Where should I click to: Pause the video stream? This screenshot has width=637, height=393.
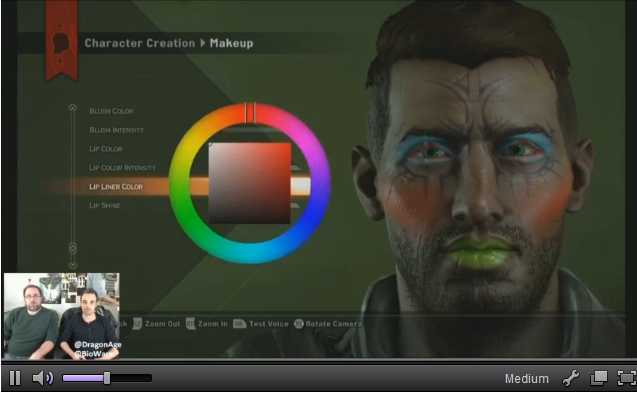point(15,378)
